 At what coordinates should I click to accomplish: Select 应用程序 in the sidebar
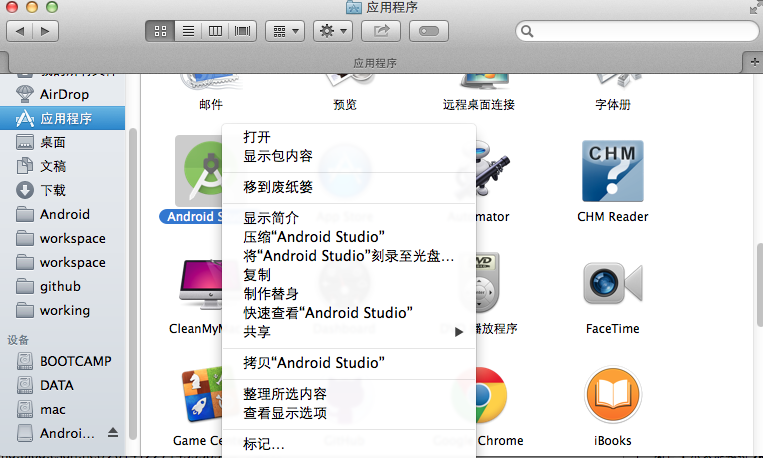click(x=62, y=118)
